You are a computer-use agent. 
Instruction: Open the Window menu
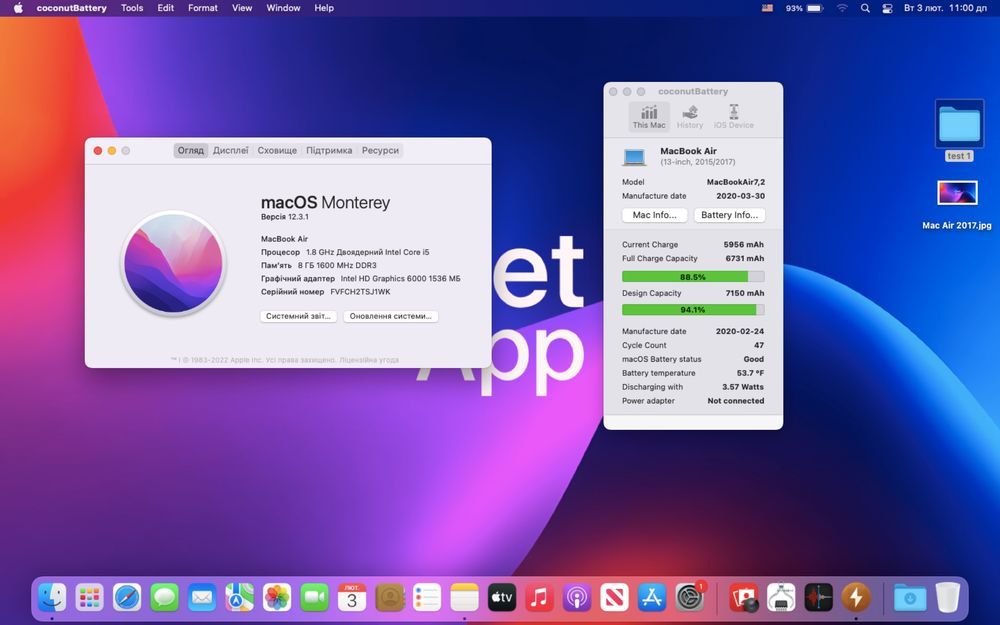[x=283, y=8]
